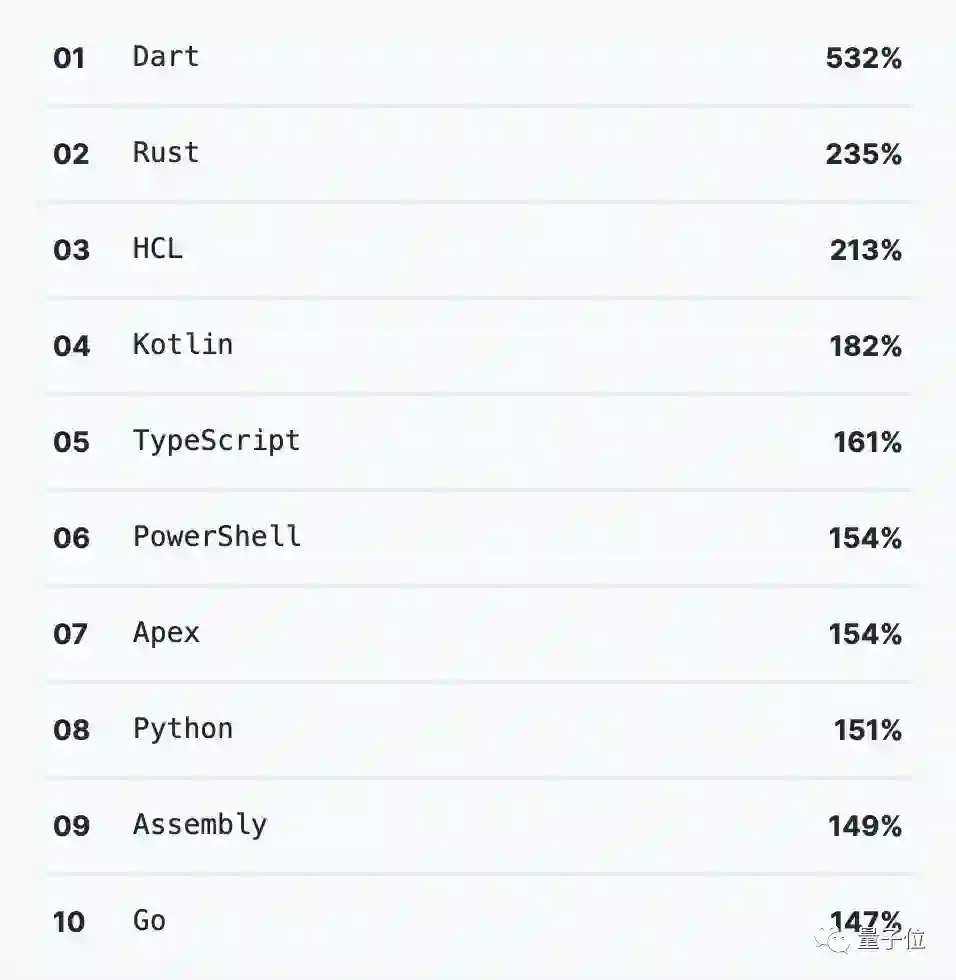
Task: Click the Python language name
Action: coord(183,728)
